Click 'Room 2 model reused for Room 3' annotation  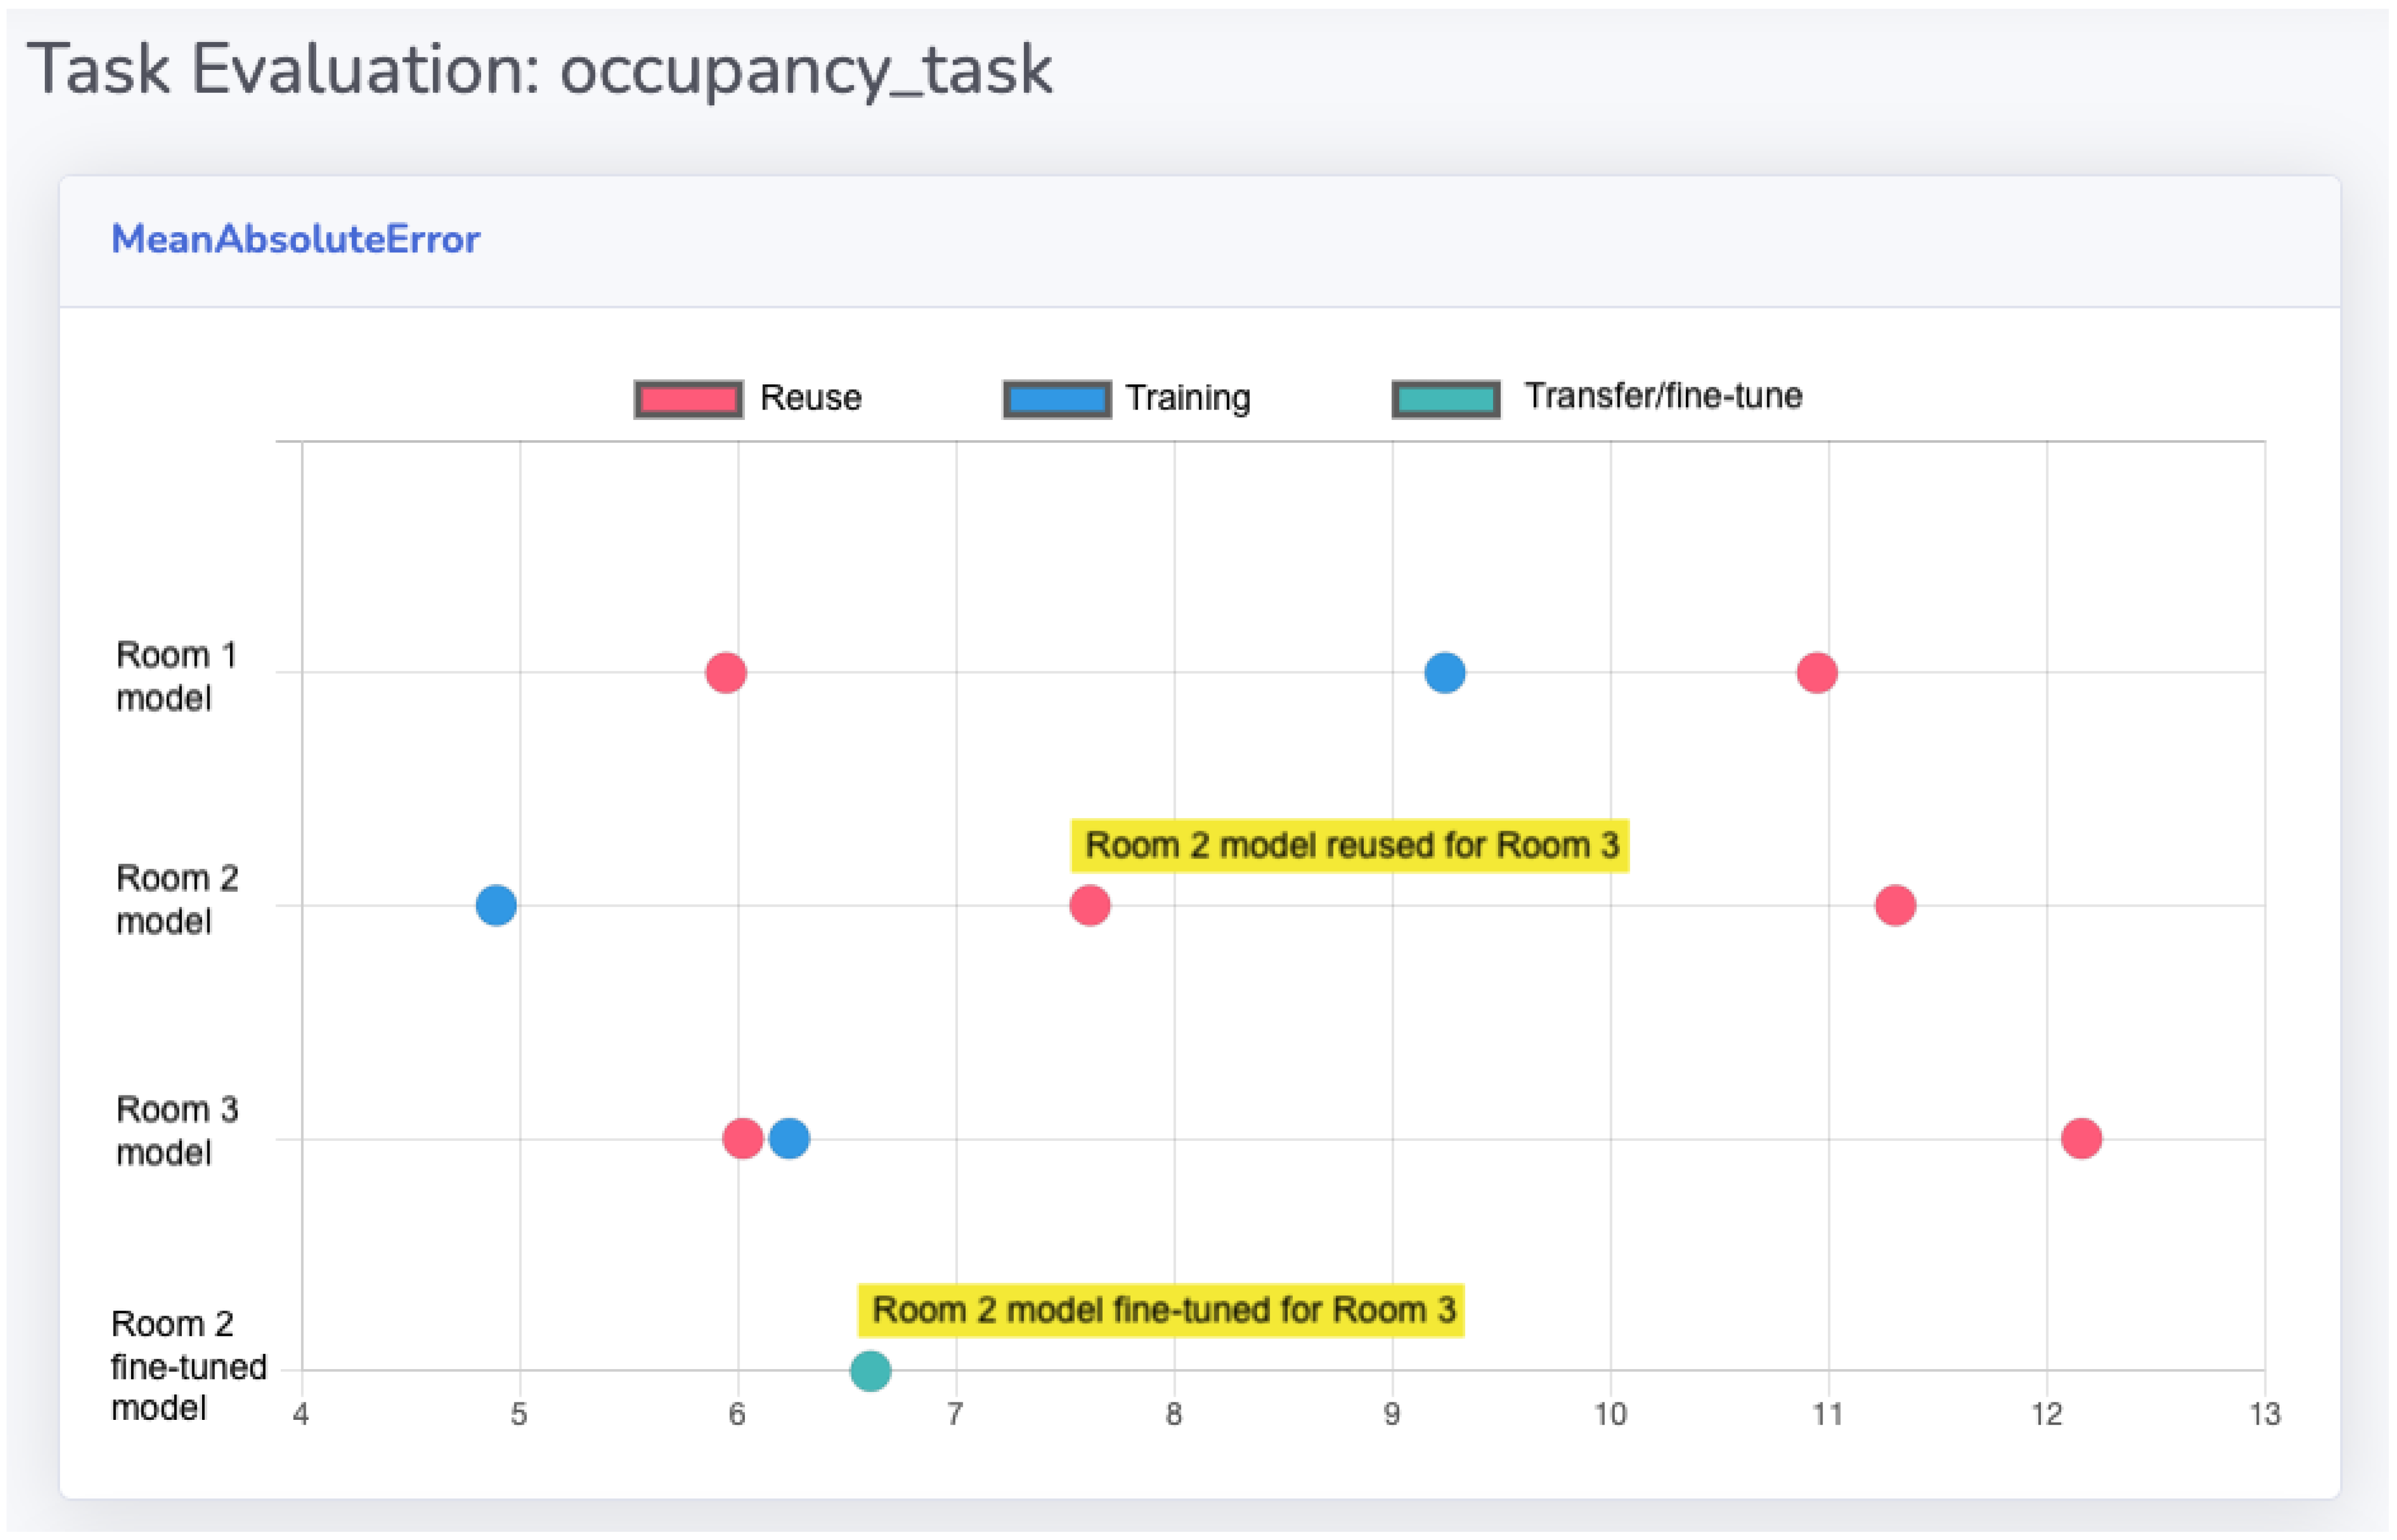click(1349, 845)
